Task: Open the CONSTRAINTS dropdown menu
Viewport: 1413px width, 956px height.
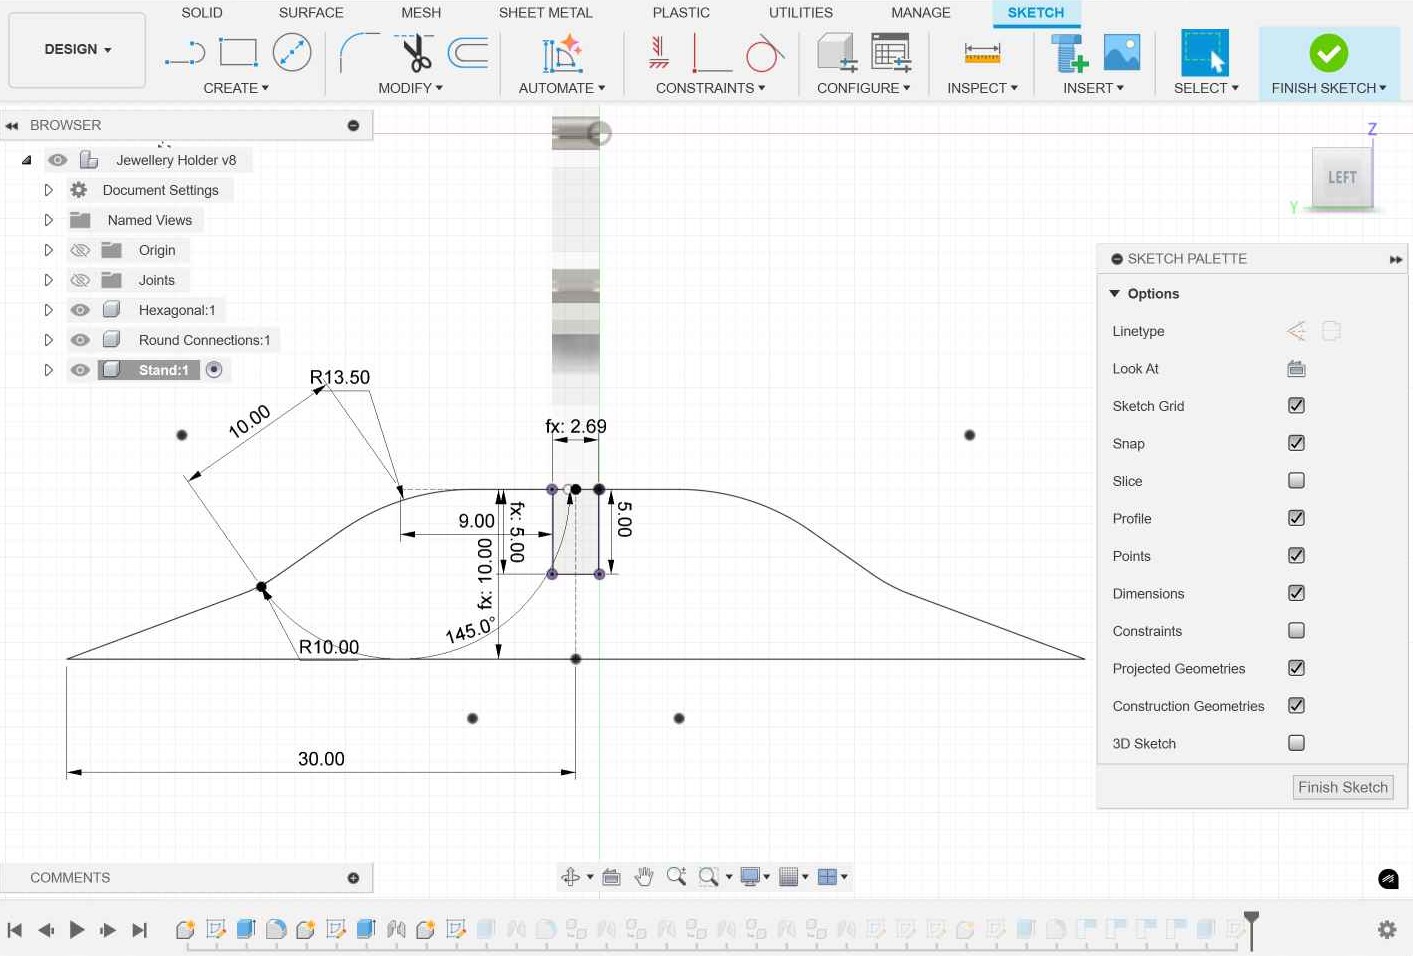Action: click(710, 88)
